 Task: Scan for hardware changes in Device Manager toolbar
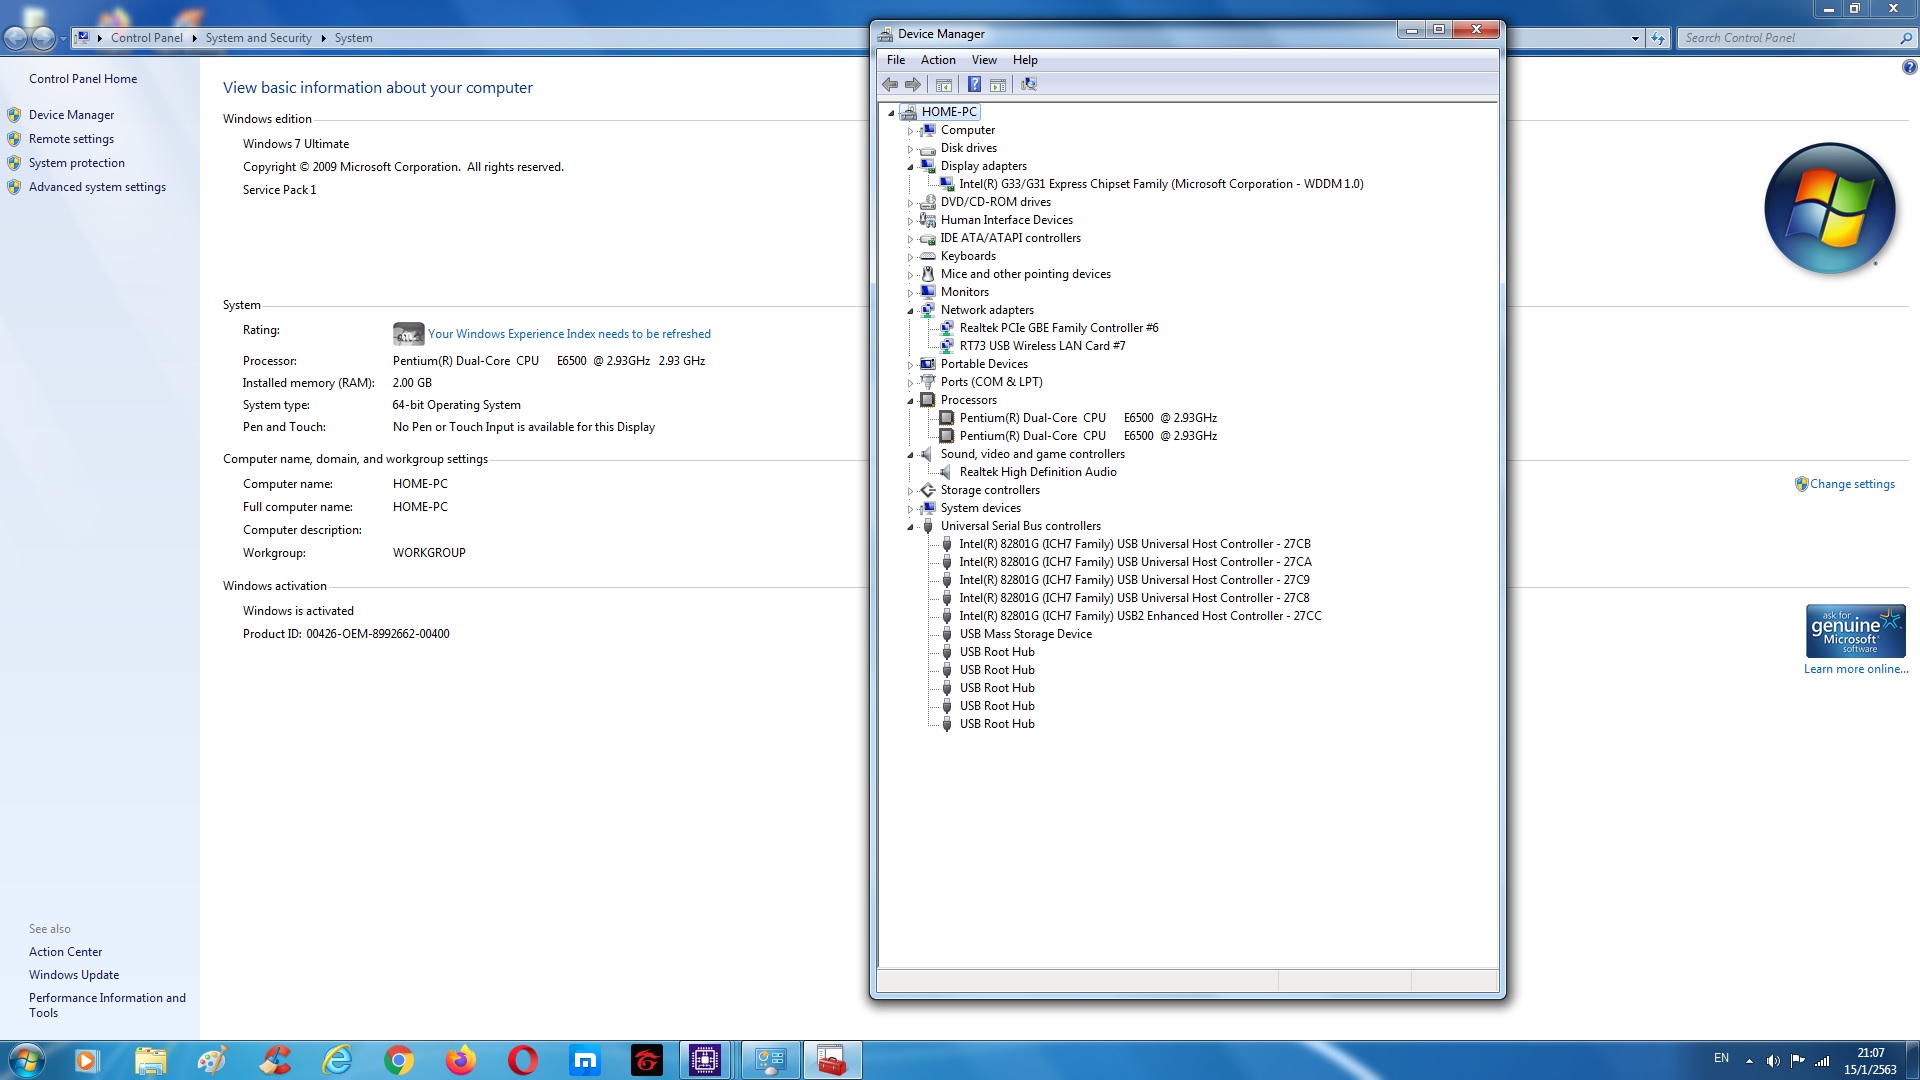click(1029, 85)
